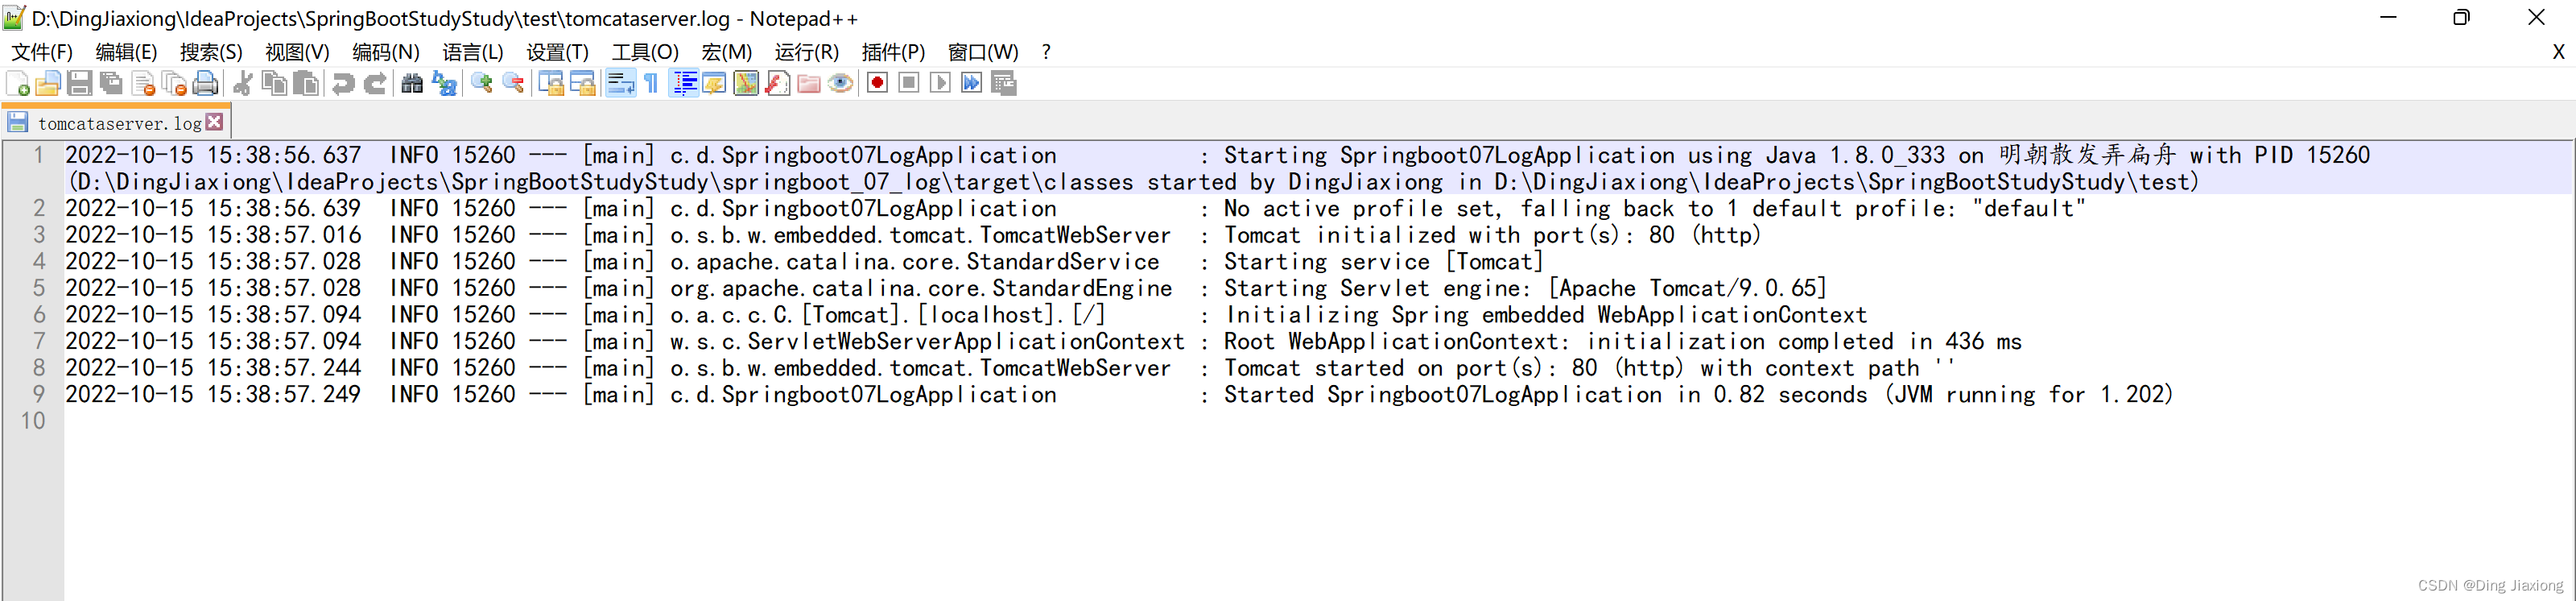The image size is (2576, 601).
Task: Open the 工具(O) menu
Action: pos(645,52)
